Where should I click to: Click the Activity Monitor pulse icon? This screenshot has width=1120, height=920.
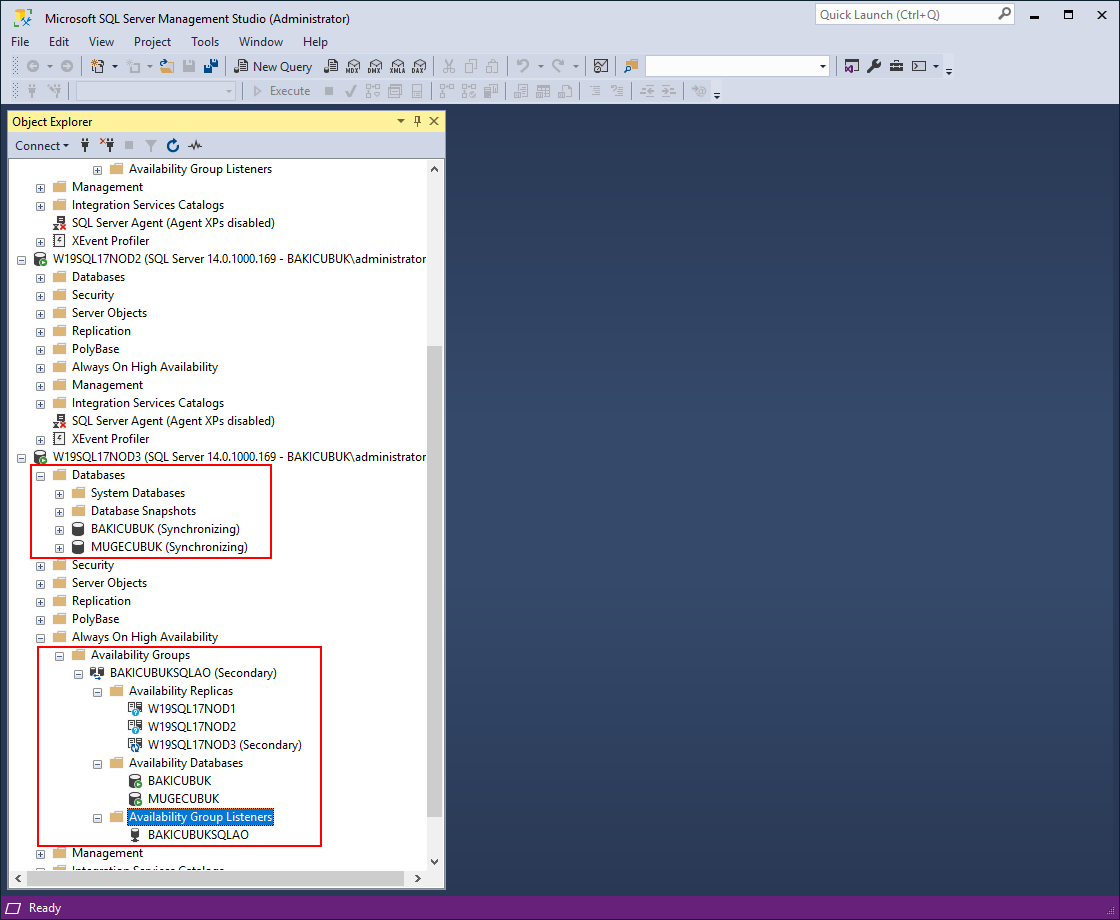pyautogui.click(x=195, y=146)
